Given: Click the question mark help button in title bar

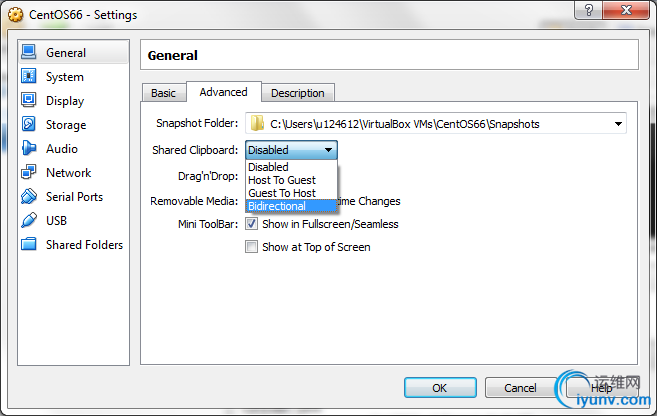Looking at the screenshot, I should coord(588,10).
